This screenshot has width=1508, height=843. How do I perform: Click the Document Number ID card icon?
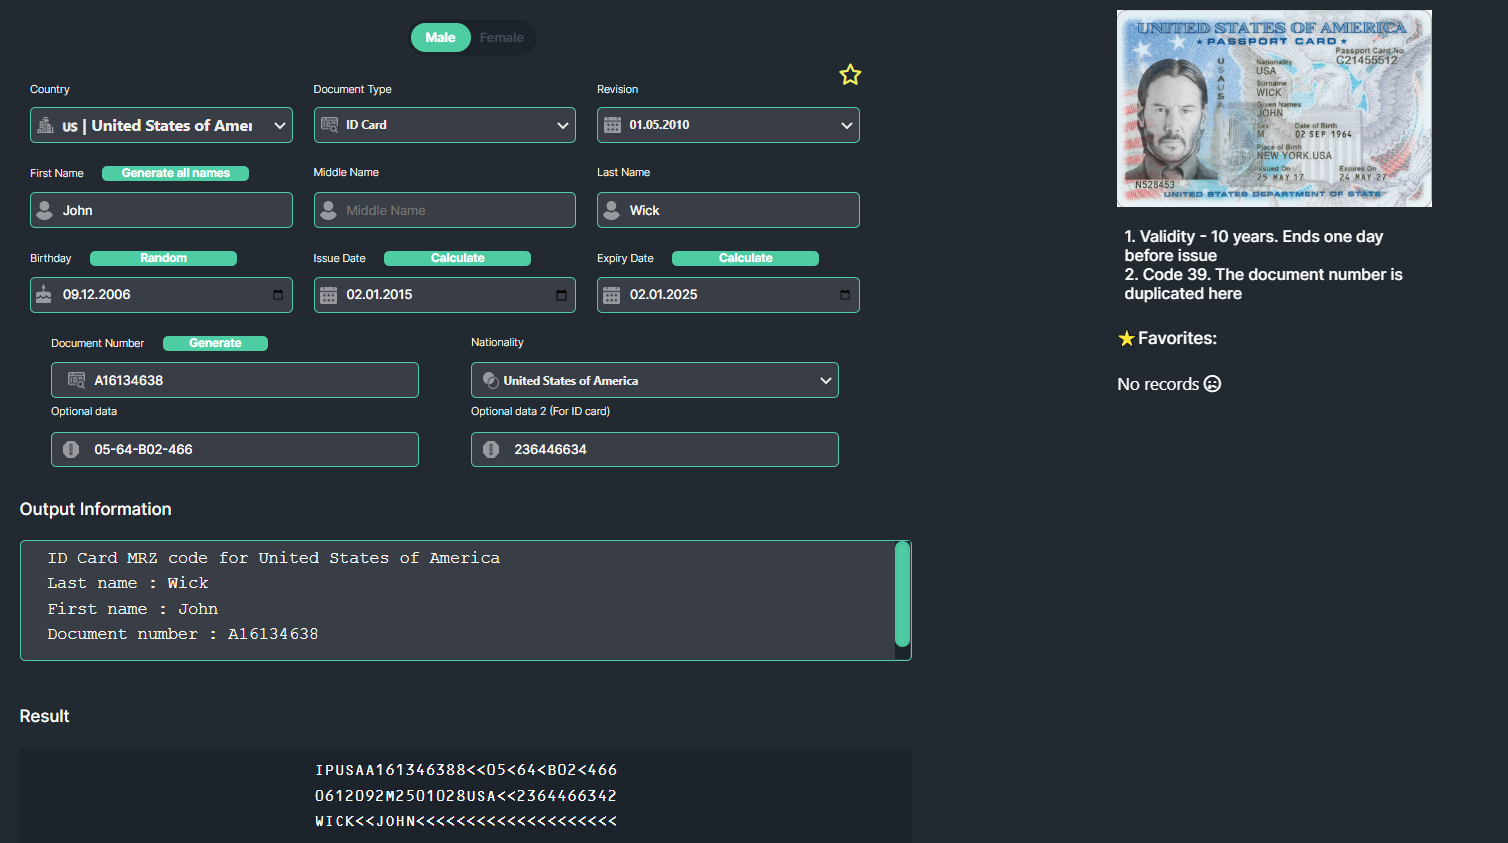76,380
